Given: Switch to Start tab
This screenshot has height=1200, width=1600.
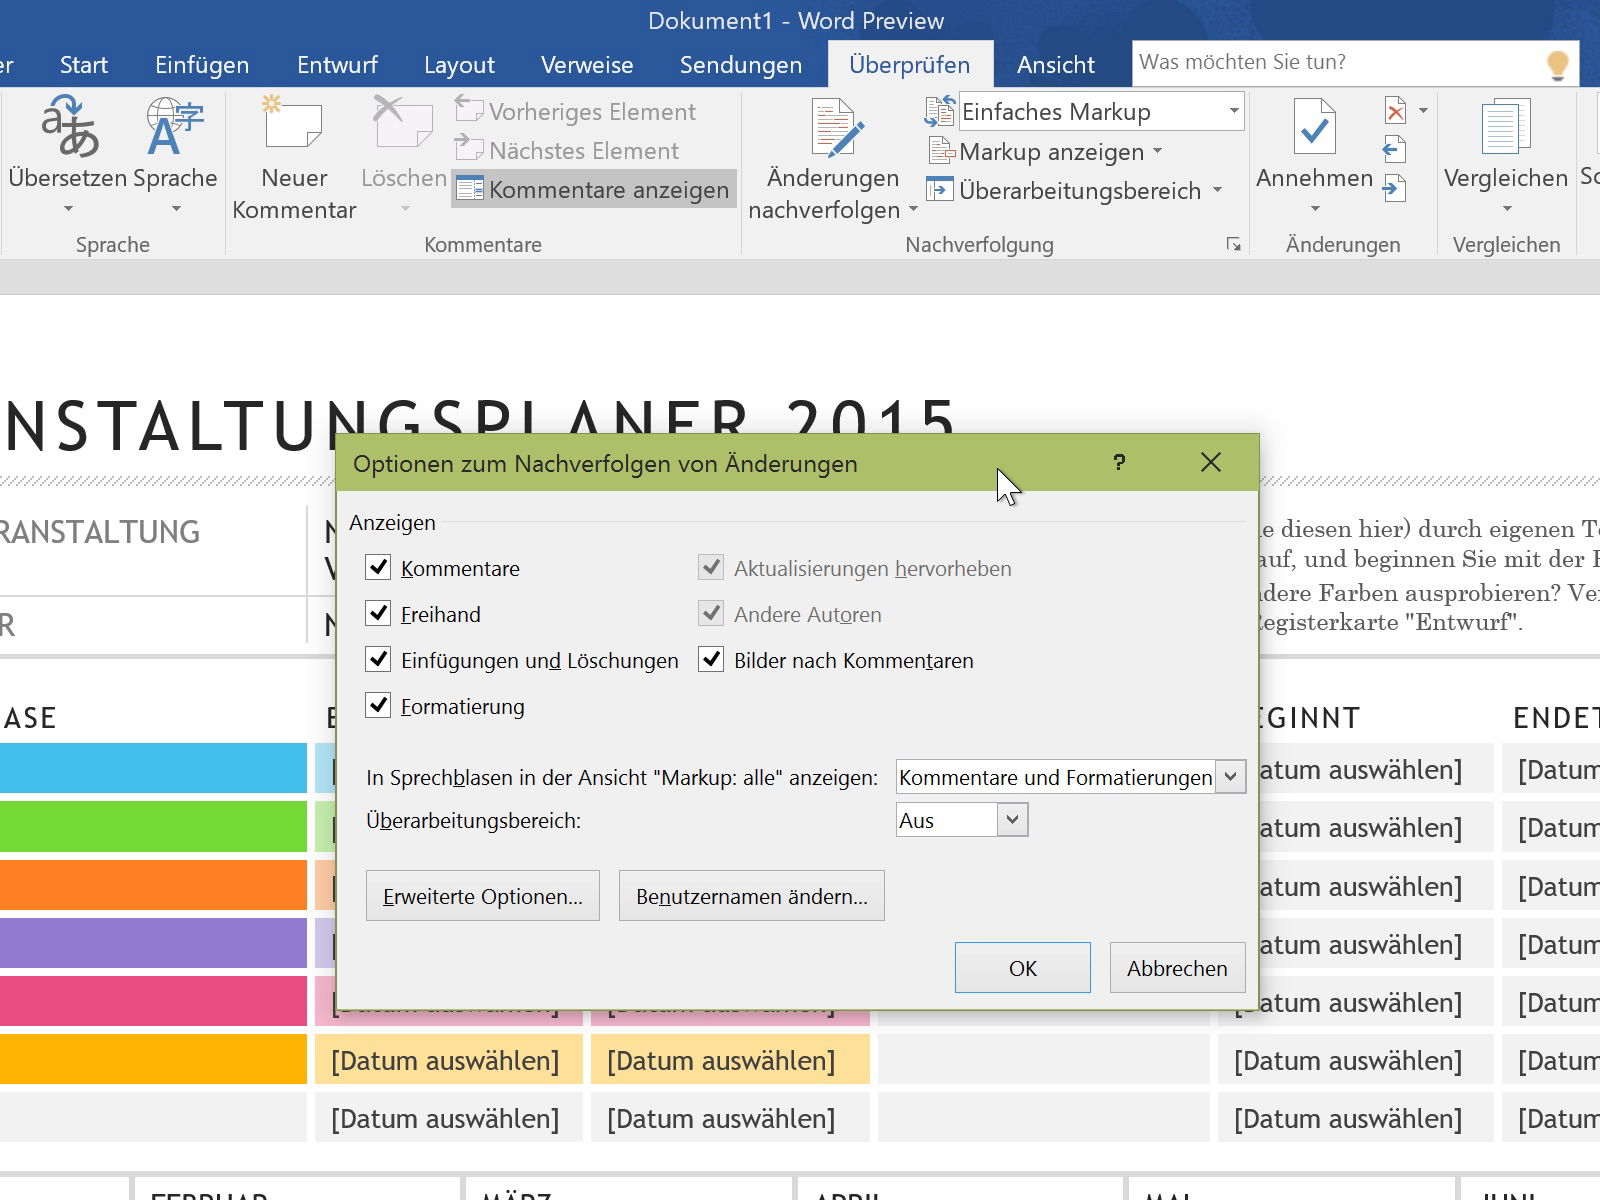Looking at the screenshot, I should 83,65.
